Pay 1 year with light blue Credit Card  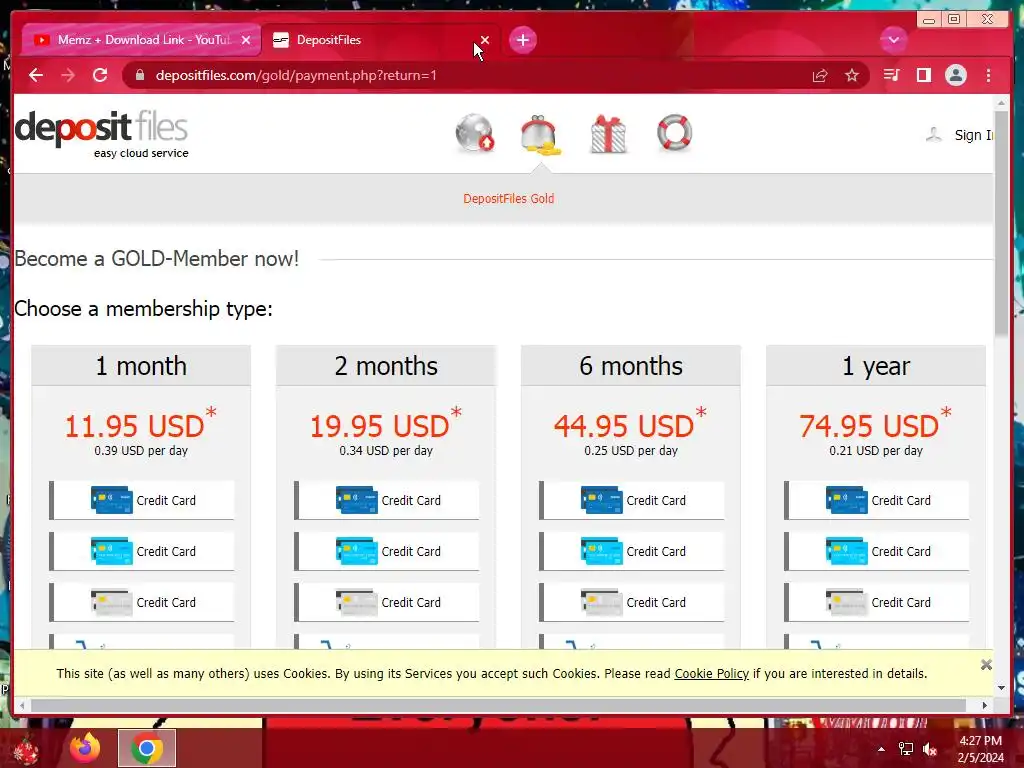[876, 551]
